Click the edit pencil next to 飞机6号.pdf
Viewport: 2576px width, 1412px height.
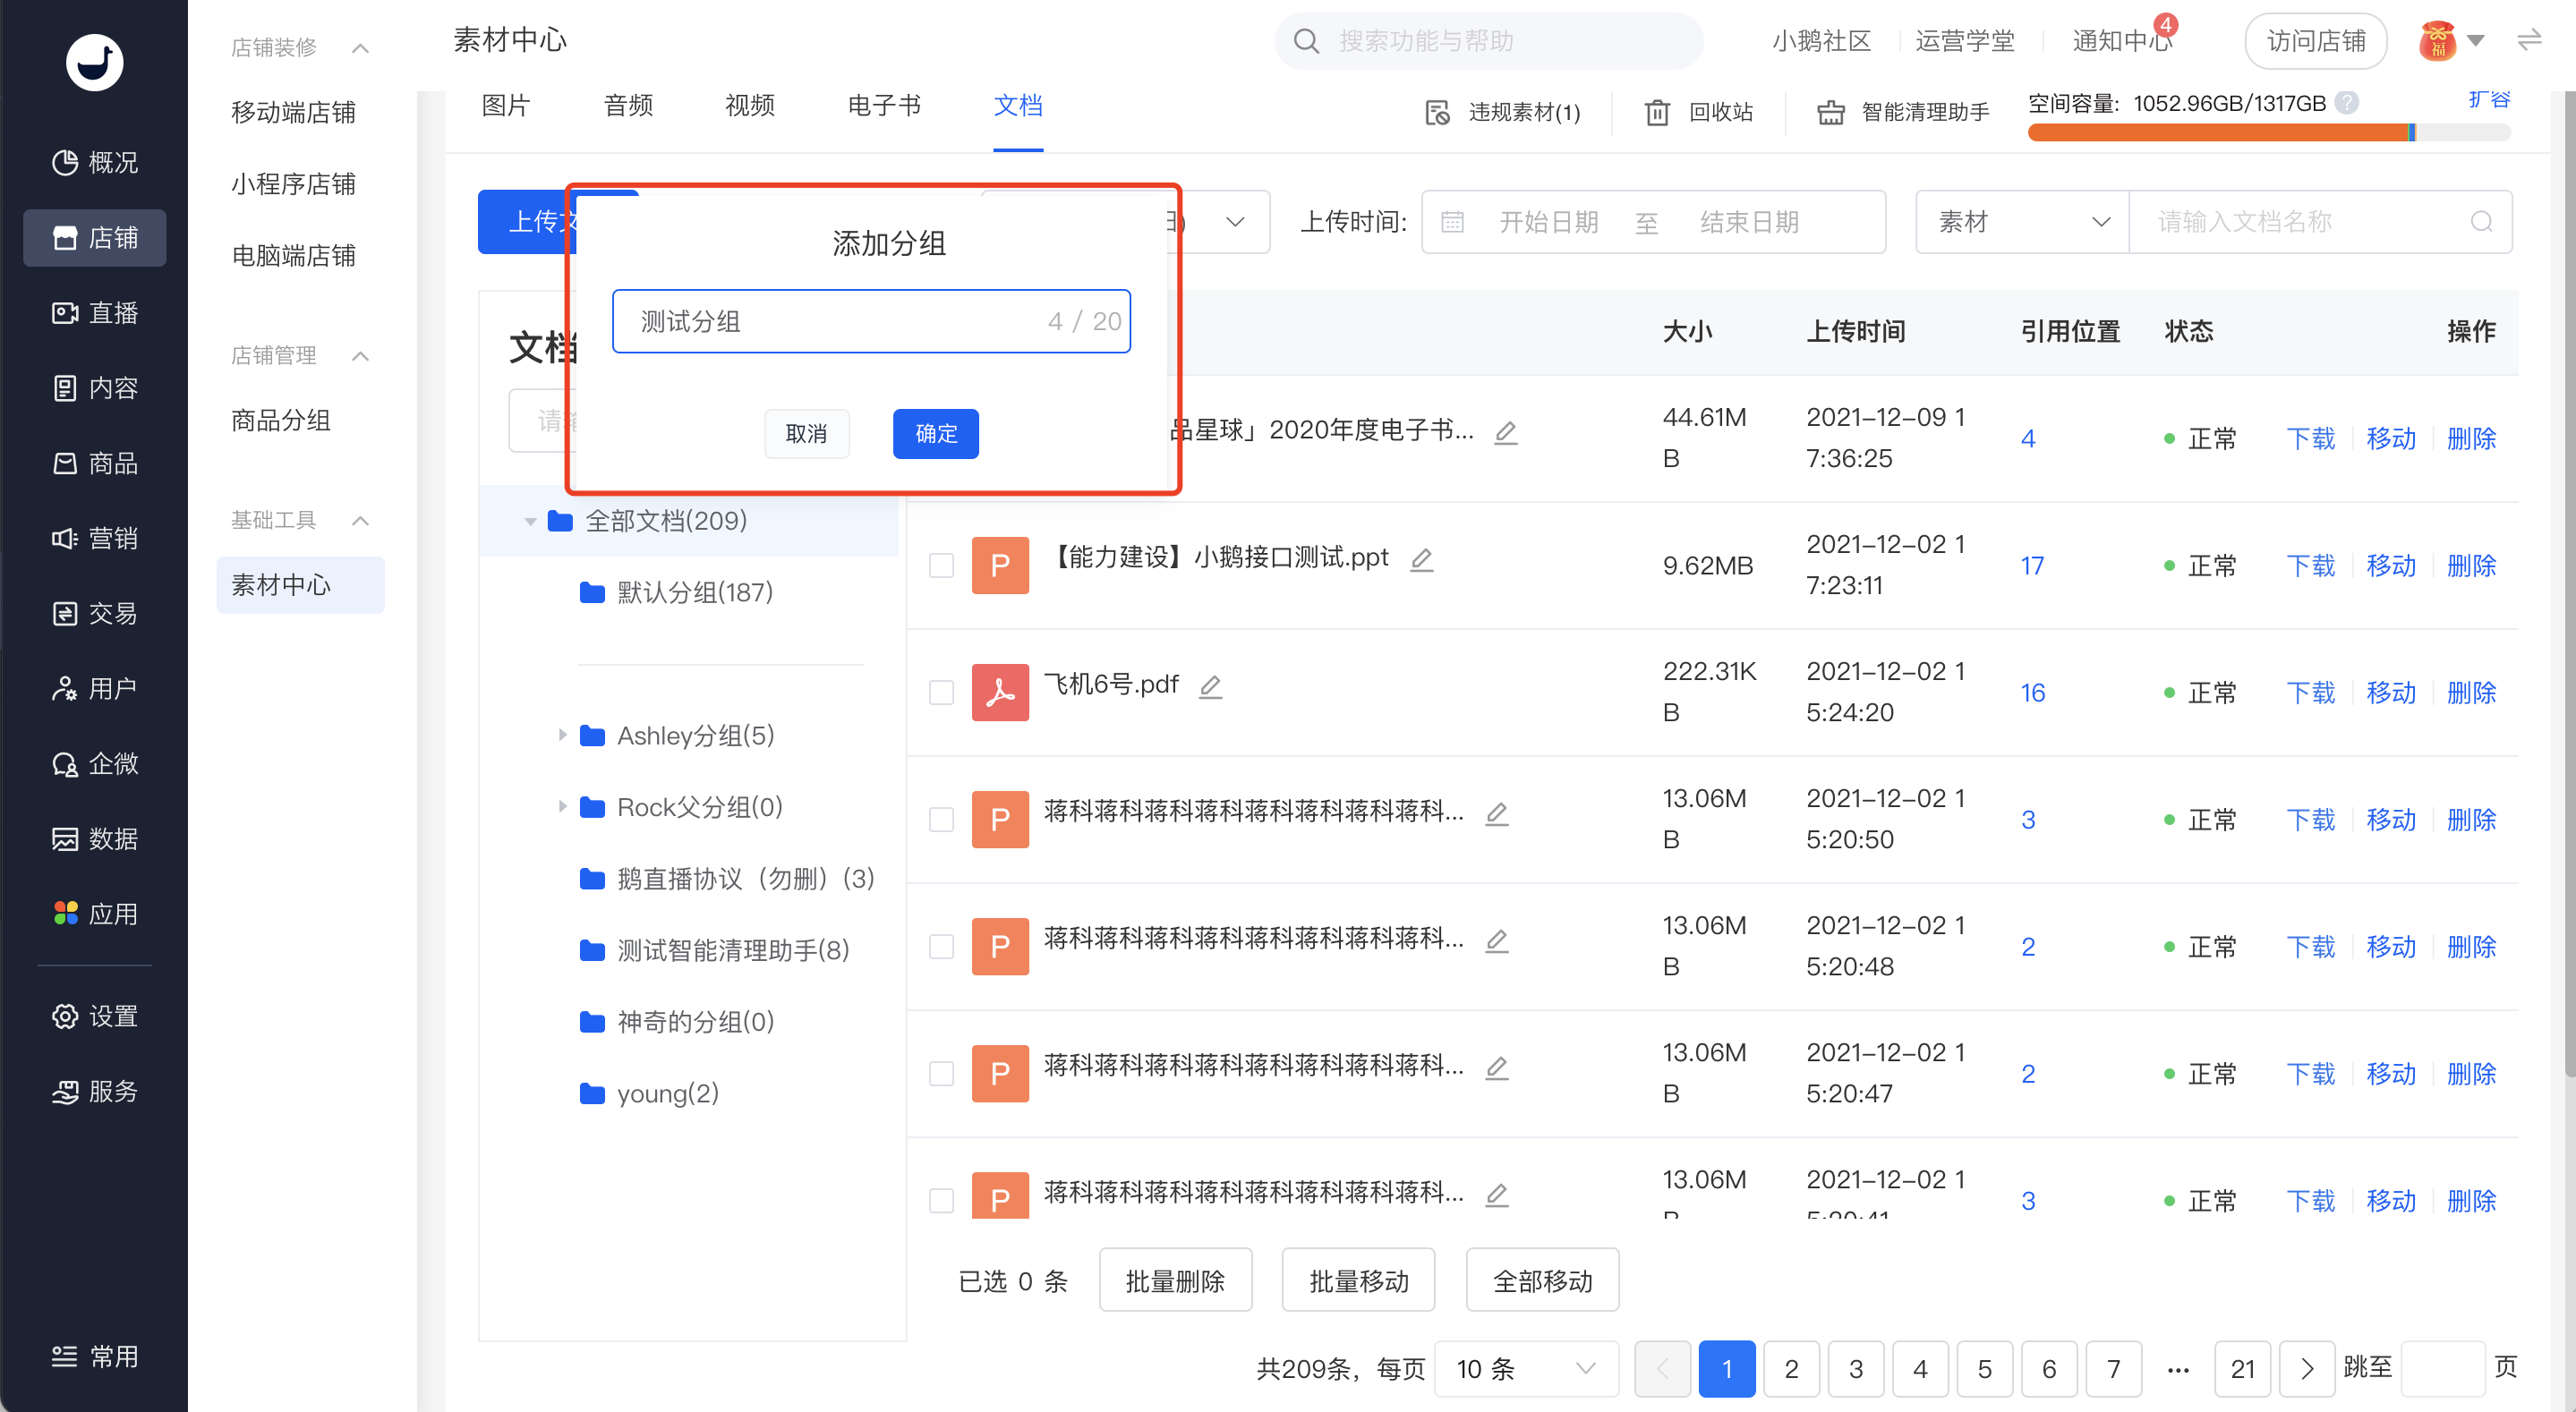click(x=1210, y=687)
